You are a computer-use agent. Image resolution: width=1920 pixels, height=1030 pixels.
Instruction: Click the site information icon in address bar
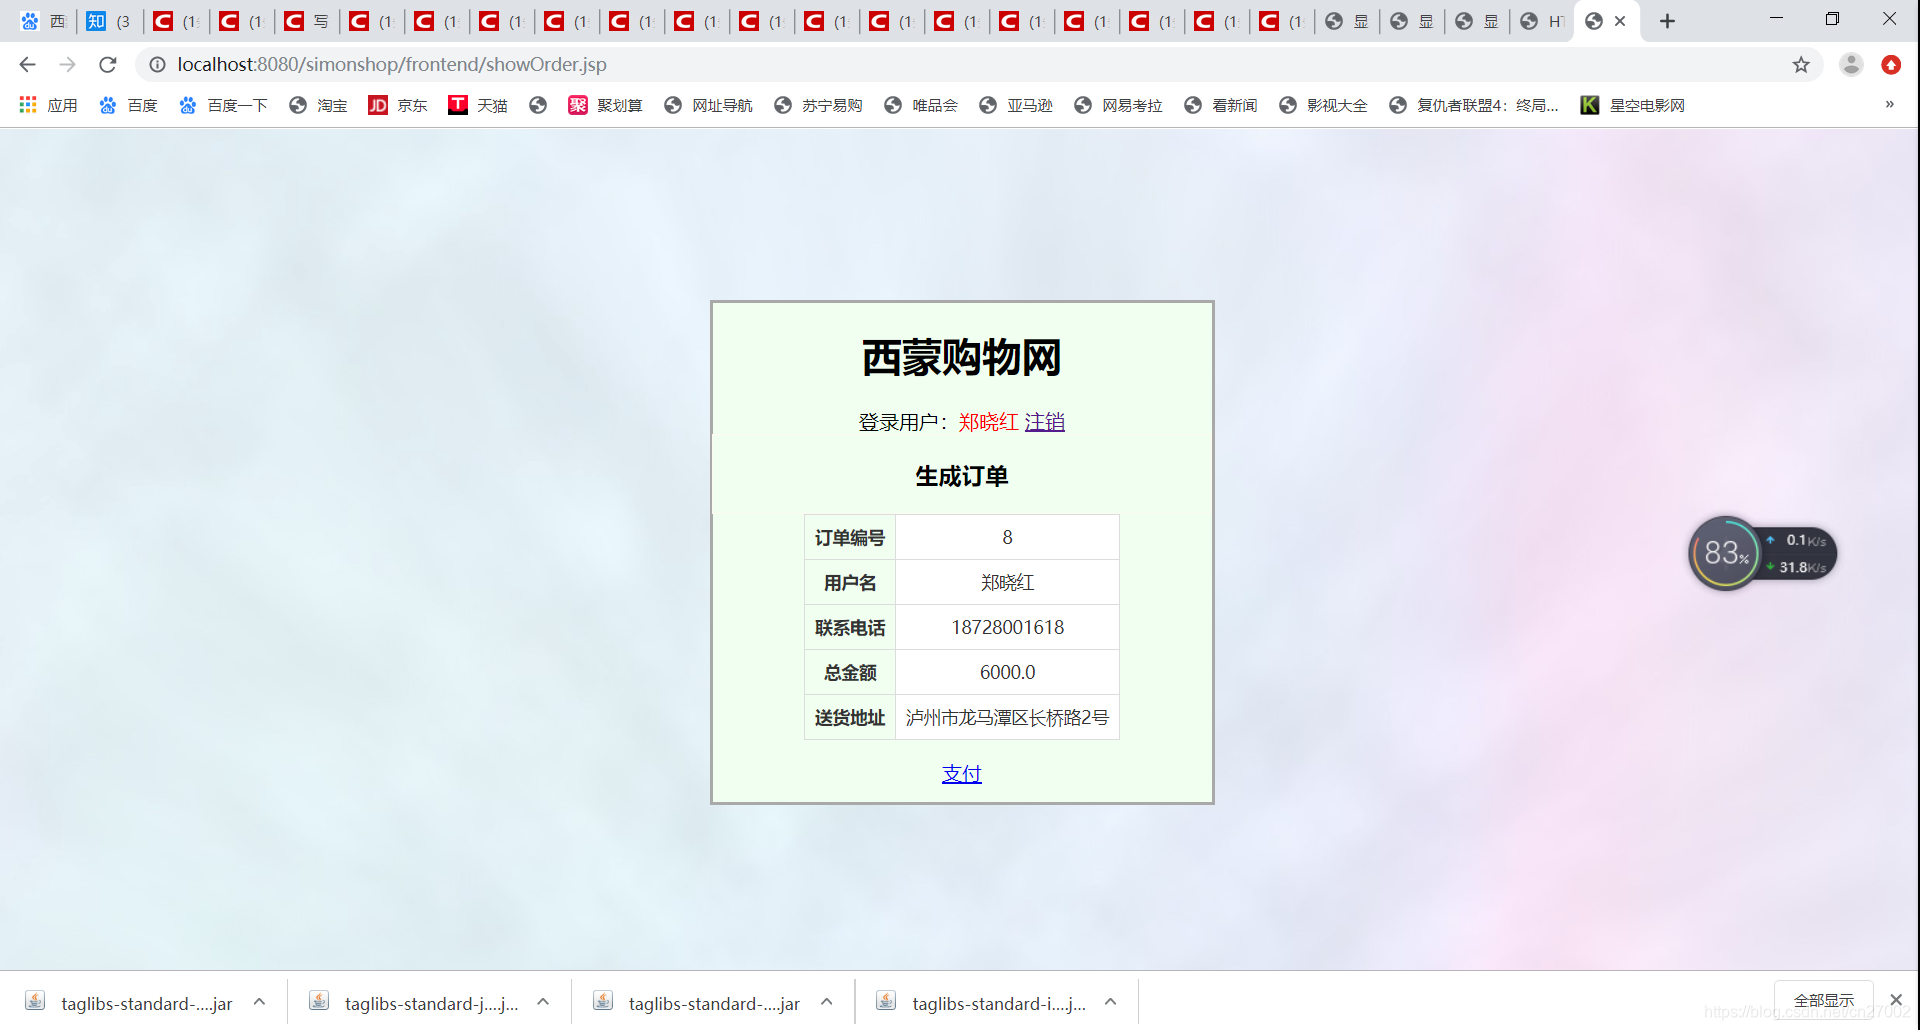pos(157,65)
